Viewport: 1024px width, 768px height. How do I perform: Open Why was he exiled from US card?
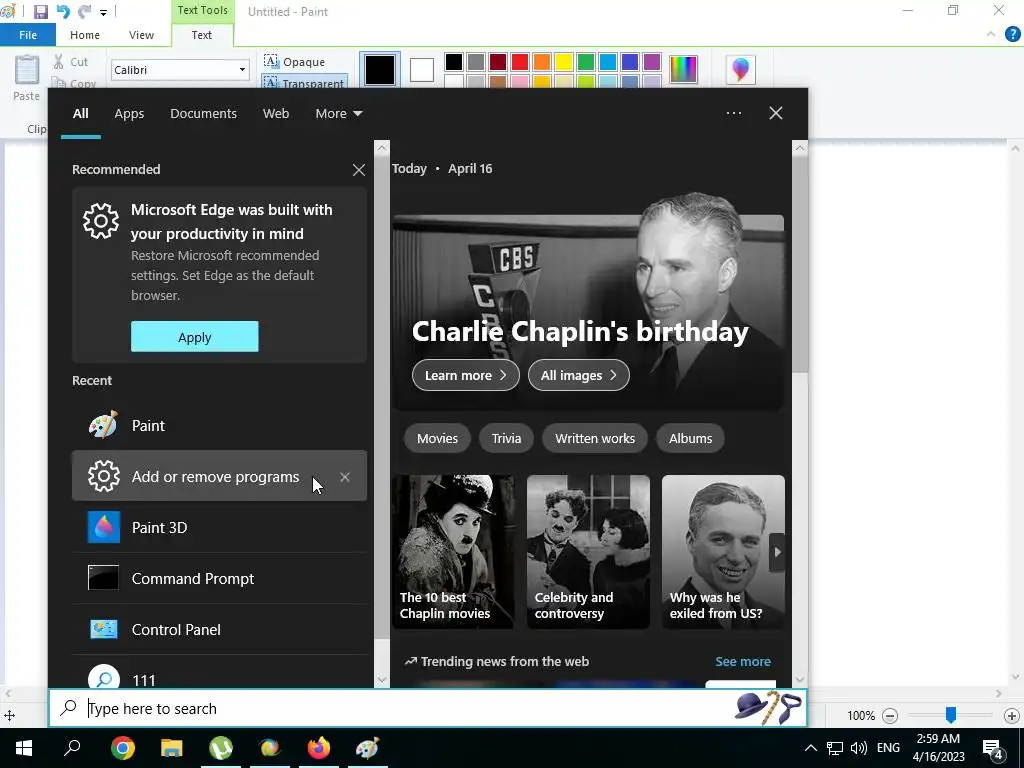click(723, 552)
